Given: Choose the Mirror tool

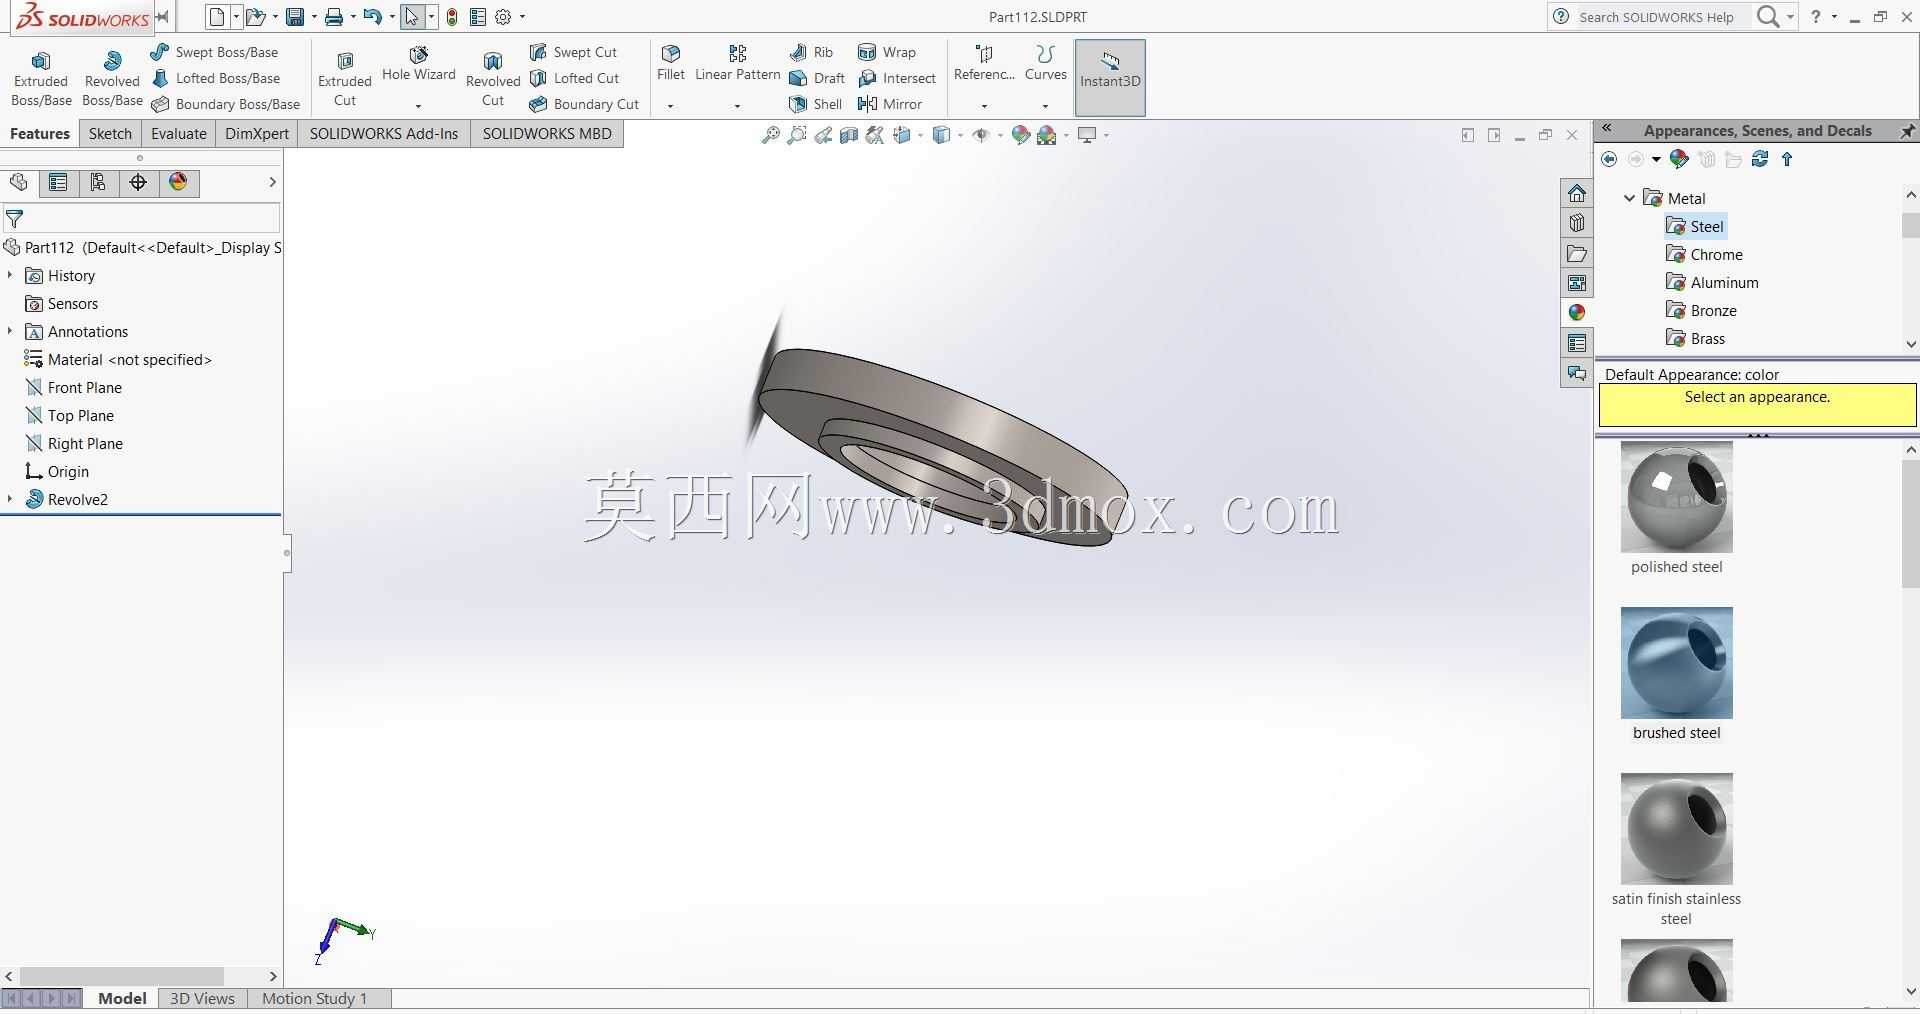Looking at the screenshot, I should click(890, 104).
